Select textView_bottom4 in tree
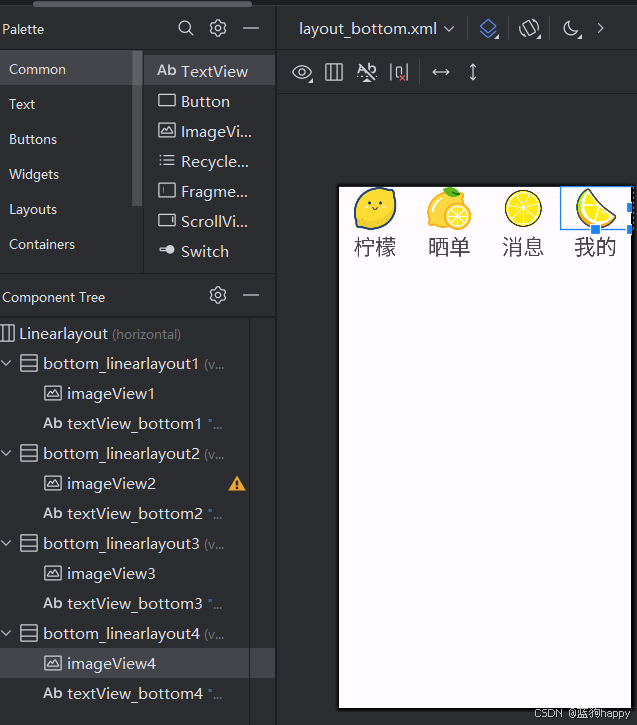The image size is (637, 725). coord(125,694)
